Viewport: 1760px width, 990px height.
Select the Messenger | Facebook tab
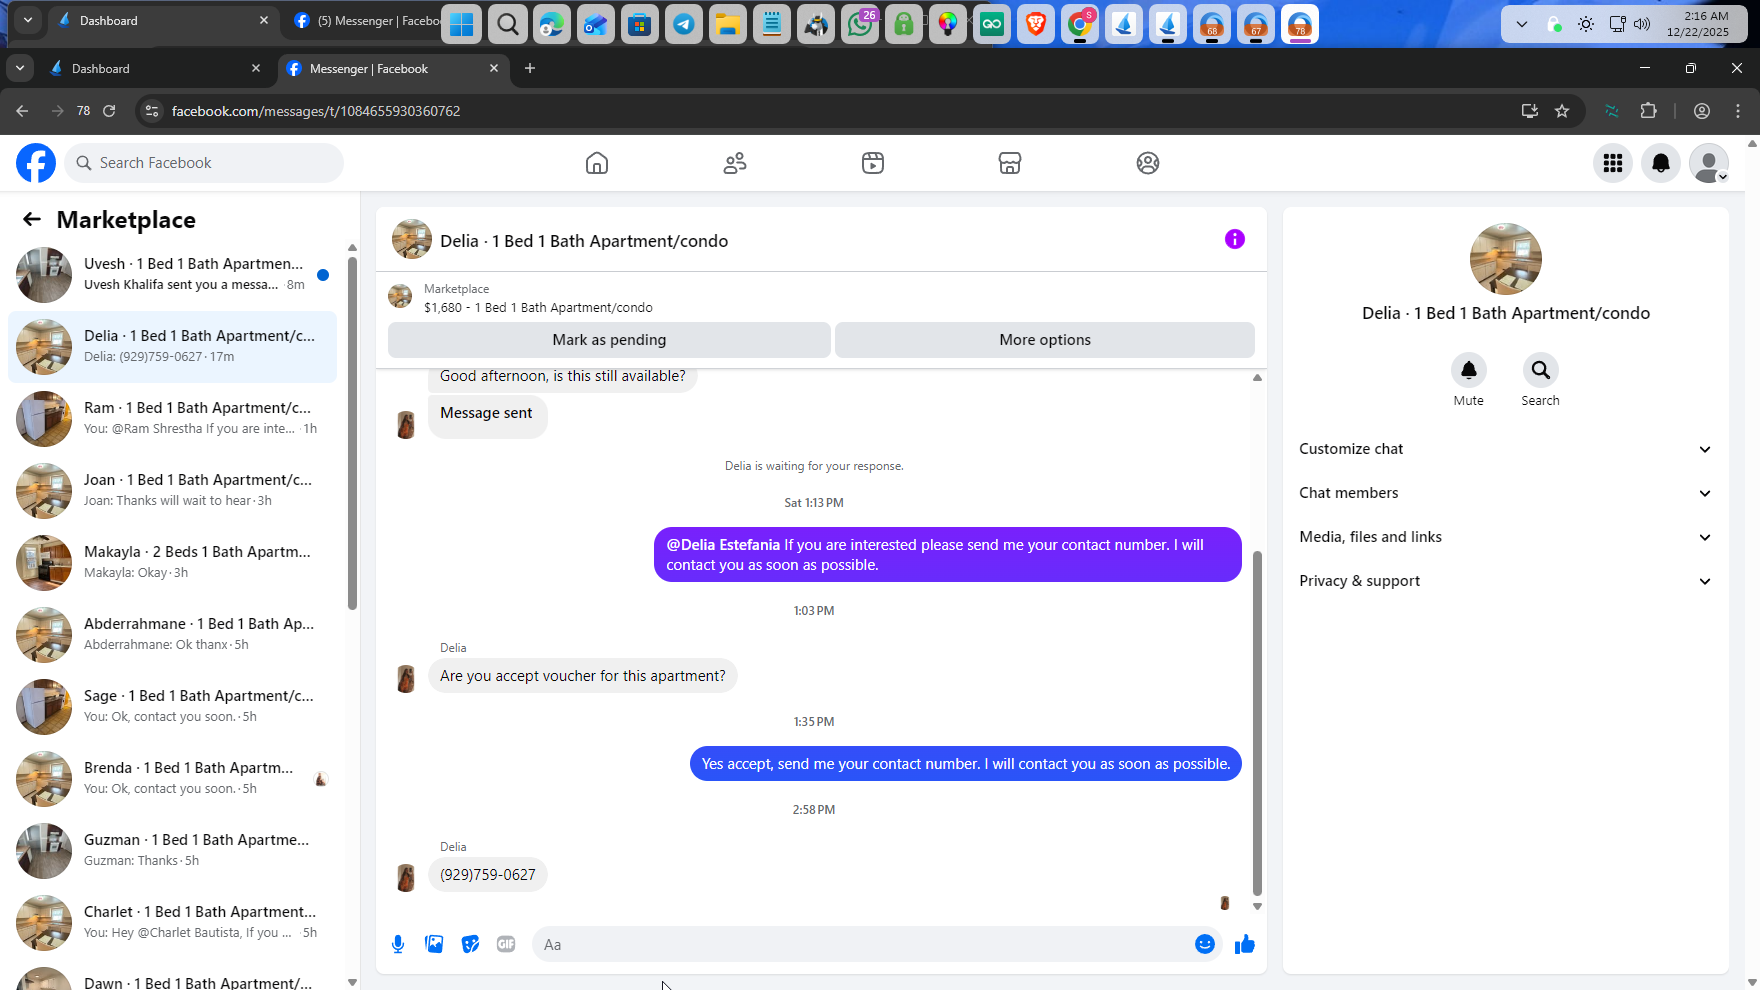pyautogui.click(x=393, y=69)
